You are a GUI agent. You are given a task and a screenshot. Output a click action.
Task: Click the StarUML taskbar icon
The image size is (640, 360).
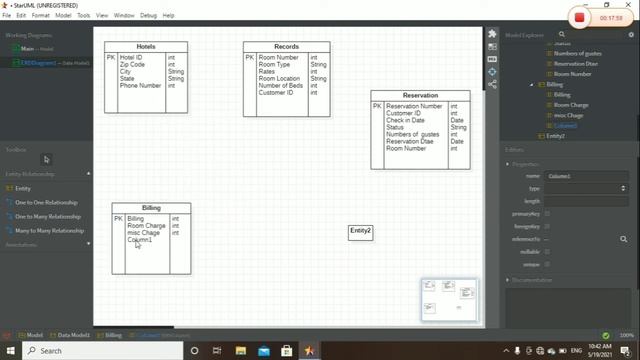[x=309, y=351]
